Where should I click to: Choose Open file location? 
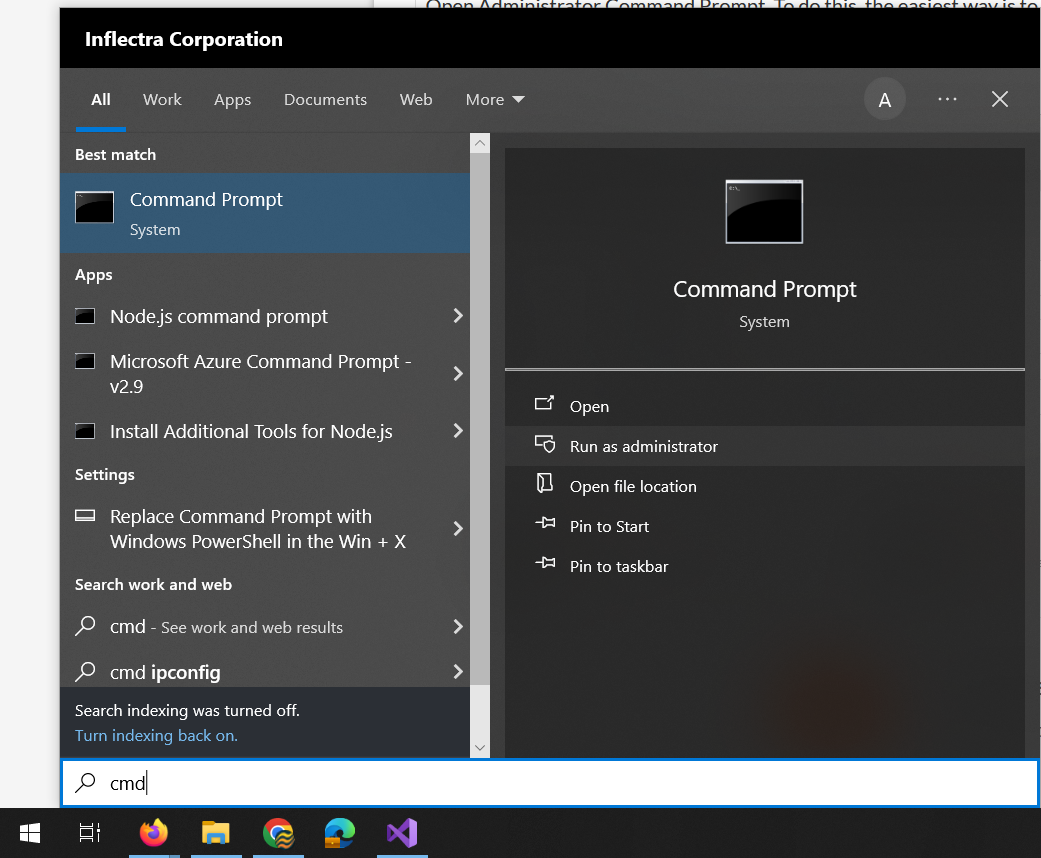(x=764, y=485)
